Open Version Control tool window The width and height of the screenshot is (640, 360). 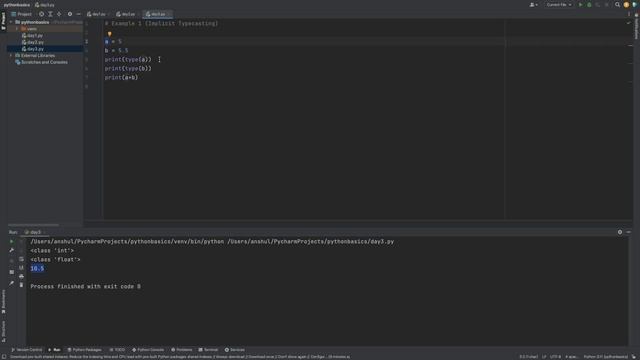pos(27,350)
